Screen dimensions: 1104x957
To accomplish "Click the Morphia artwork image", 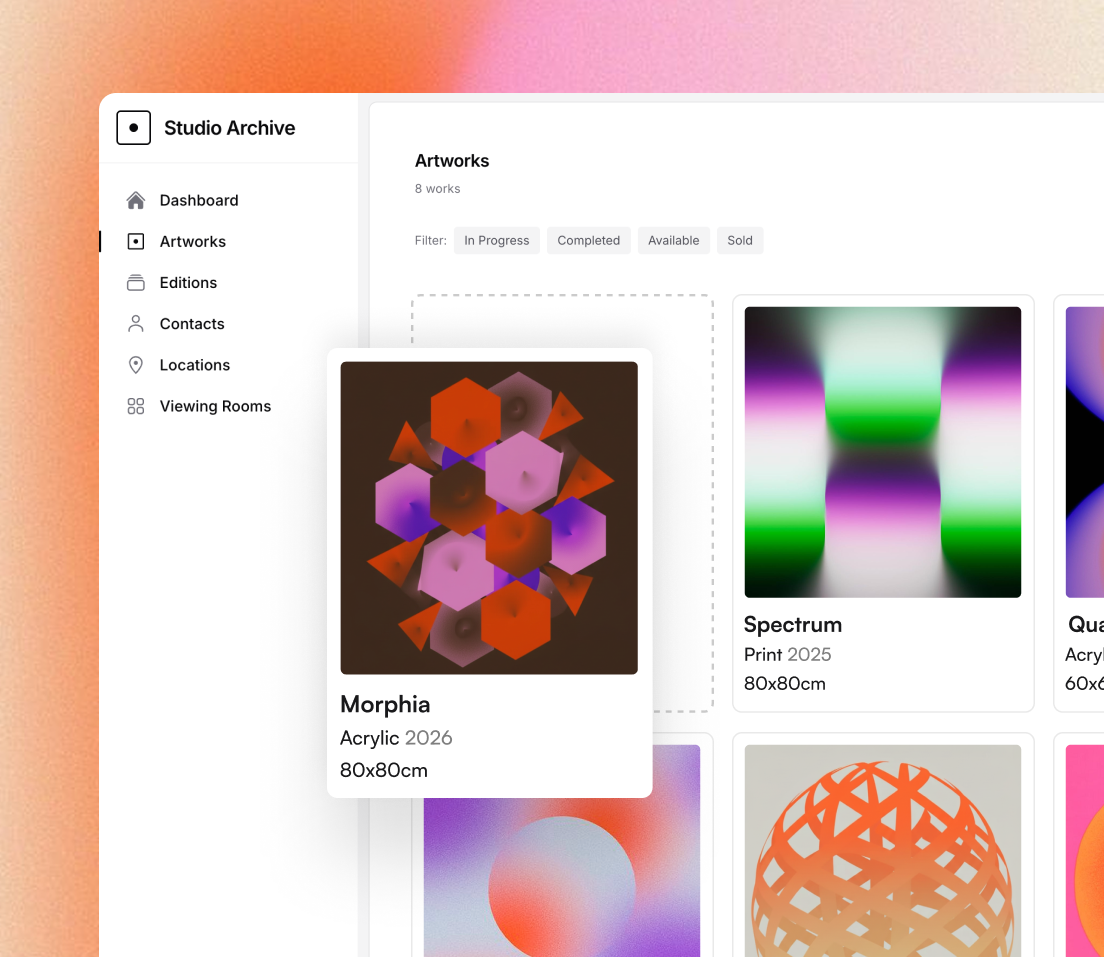I will click(489, 518).
